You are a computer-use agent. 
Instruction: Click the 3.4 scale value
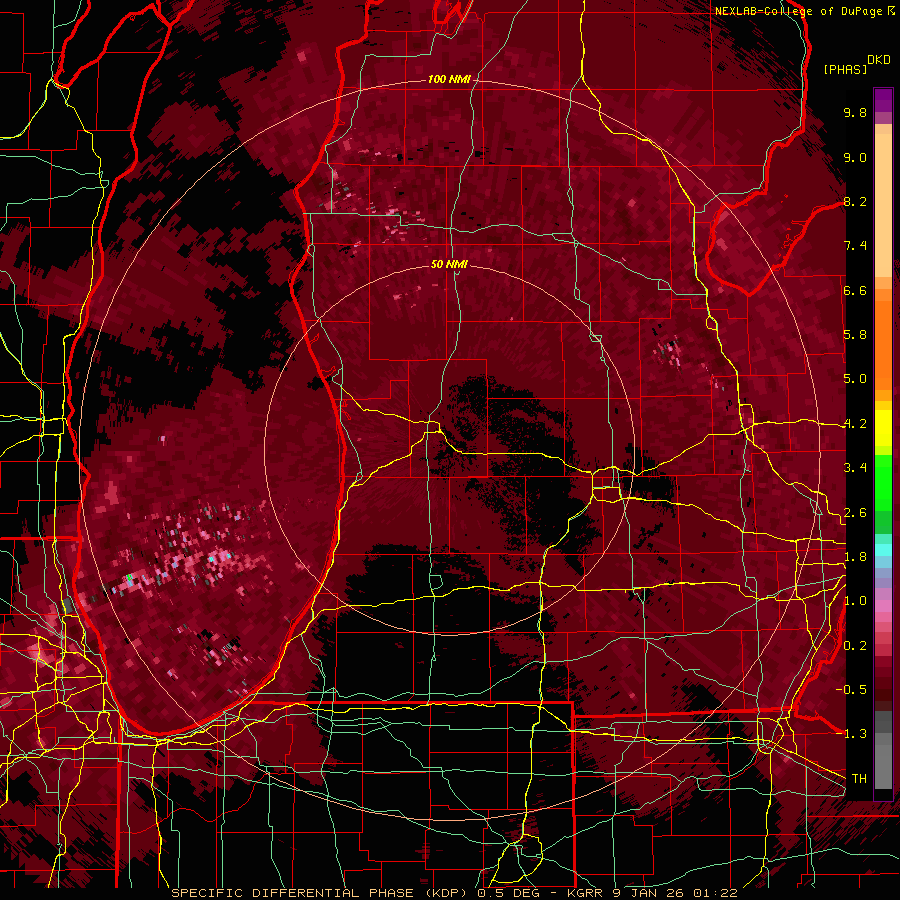pyautogui.click(x=855, y=468)
